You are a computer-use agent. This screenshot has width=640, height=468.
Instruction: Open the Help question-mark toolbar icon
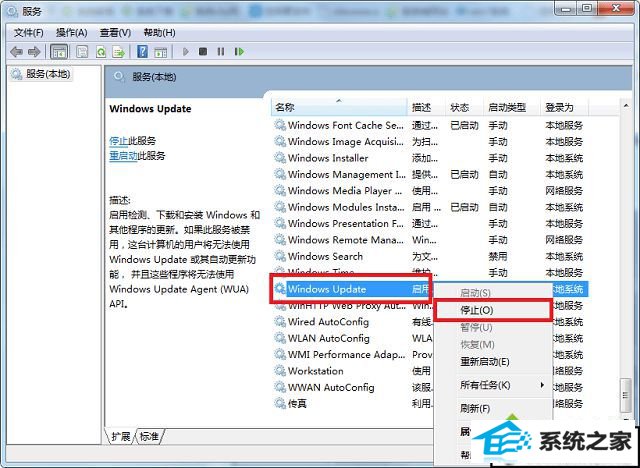click(142, 52)
